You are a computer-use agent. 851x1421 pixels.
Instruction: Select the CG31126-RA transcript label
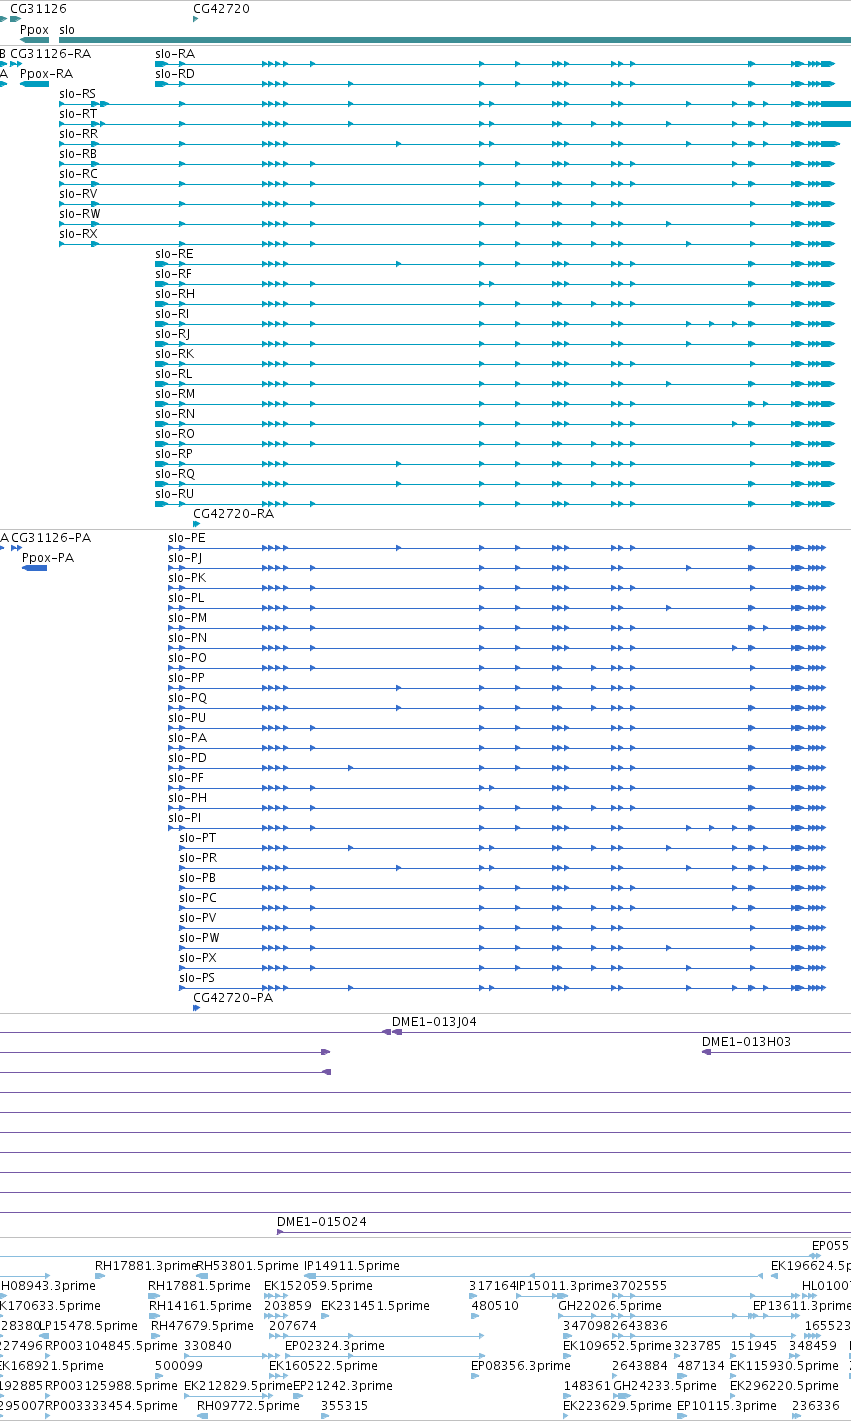(x=51, y=54)
